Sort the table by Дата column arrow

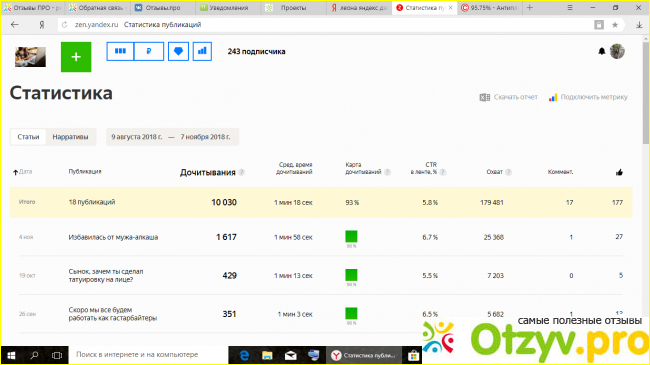(x=15, y=172)
